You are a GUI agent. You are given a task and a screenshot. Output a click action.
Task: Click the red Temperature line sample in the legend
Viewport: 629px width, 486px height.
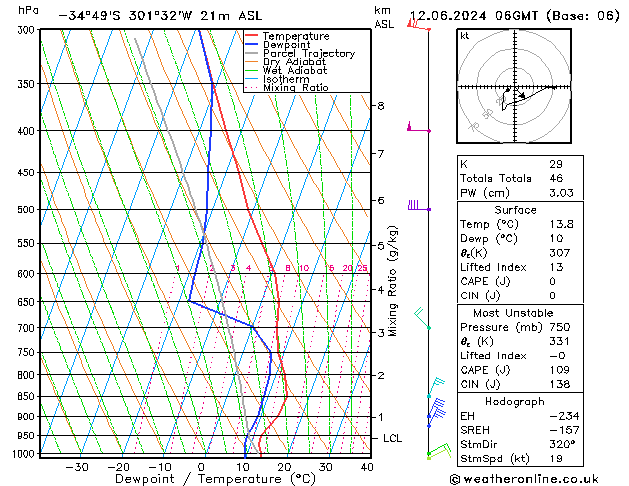[x=251, y=36]
